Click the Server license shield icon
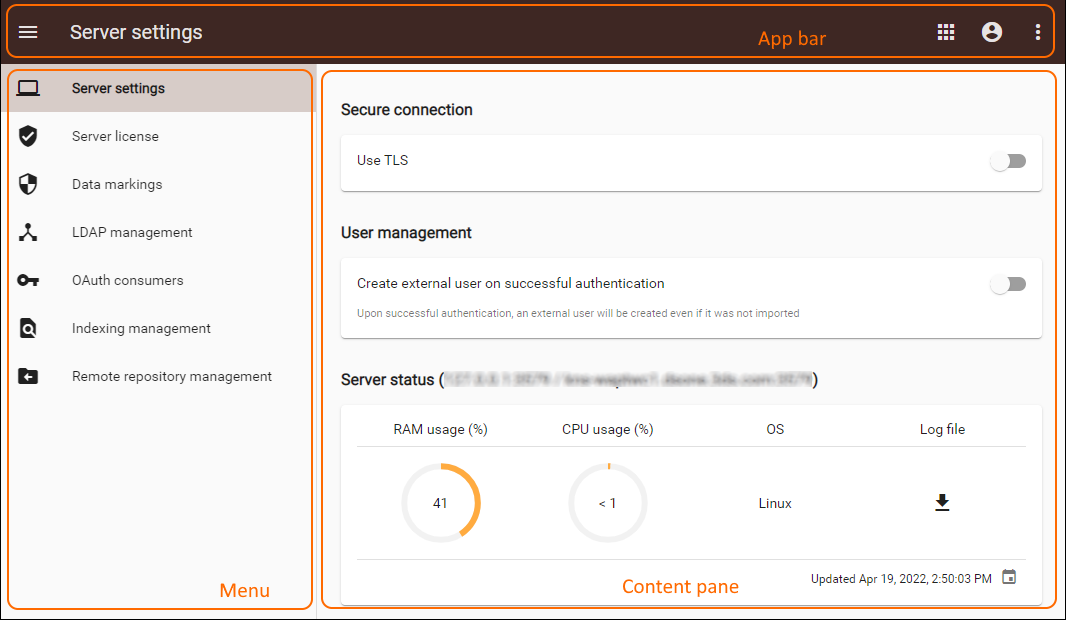This screenshot has height=620, width=1066. coord(28,136)
